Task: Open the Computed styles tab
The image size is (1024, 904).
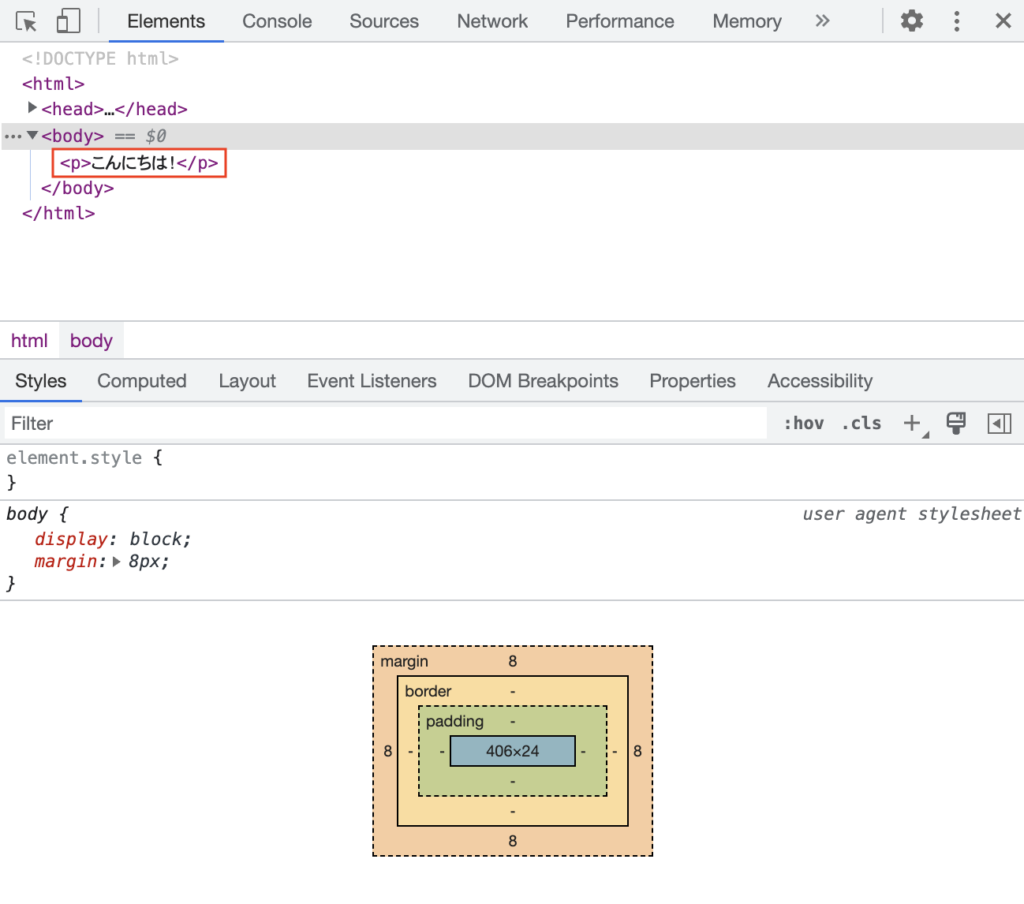Action: click(x=142, y=381)
